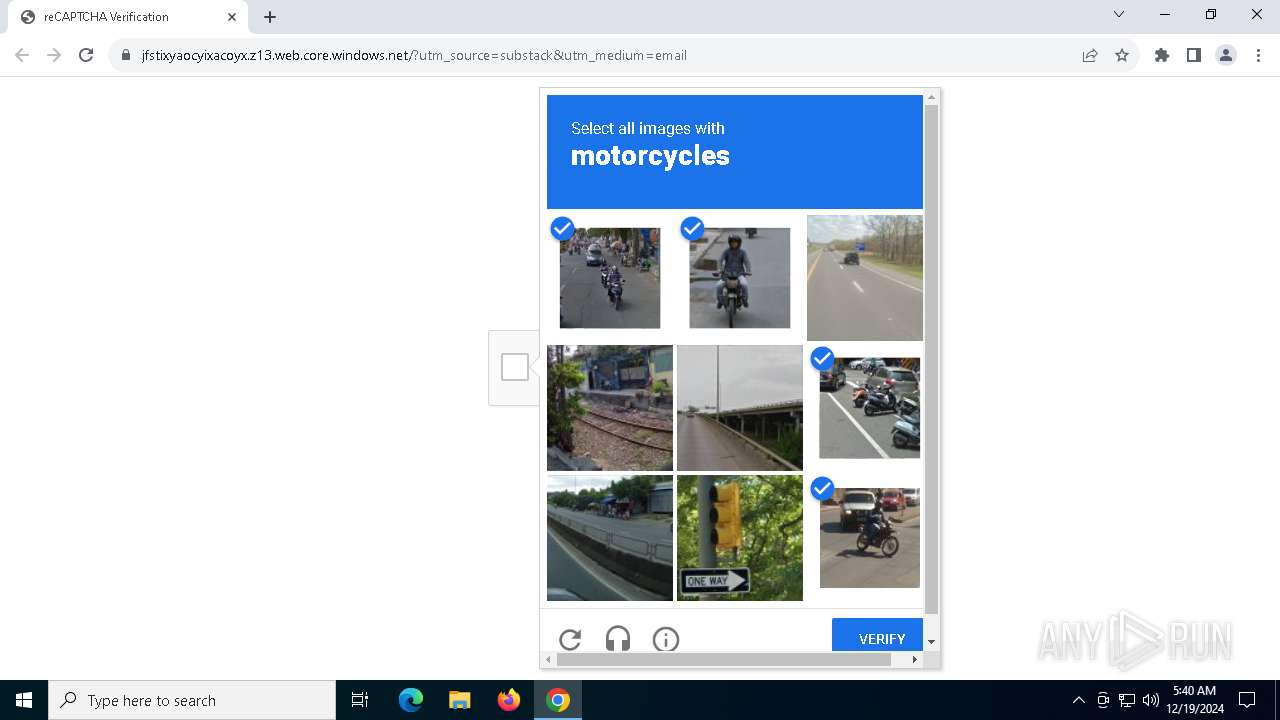Reload the captcha challenge images
This screenshot has width=1280, height=720.
[x=570, y=639]
